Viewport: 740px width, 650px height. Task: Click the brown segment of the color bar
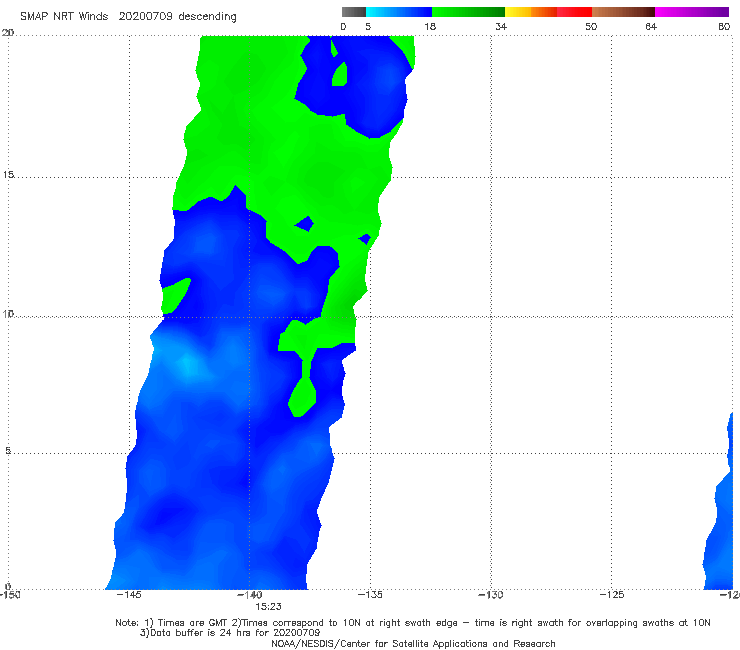[x=623, y=12]
